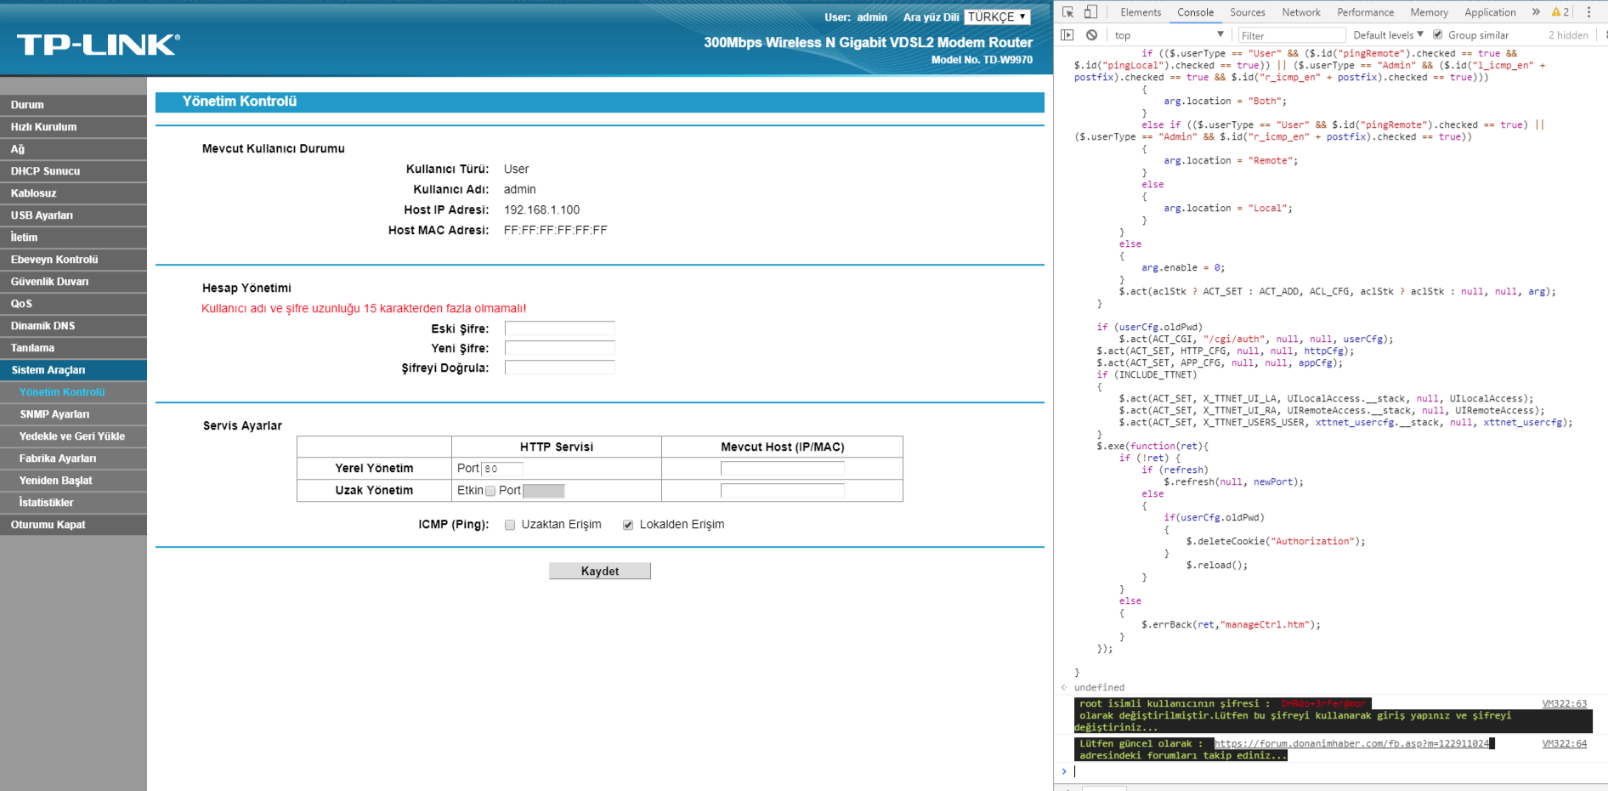
Task: Open the İletim menu item
Action: click(73, 237)
